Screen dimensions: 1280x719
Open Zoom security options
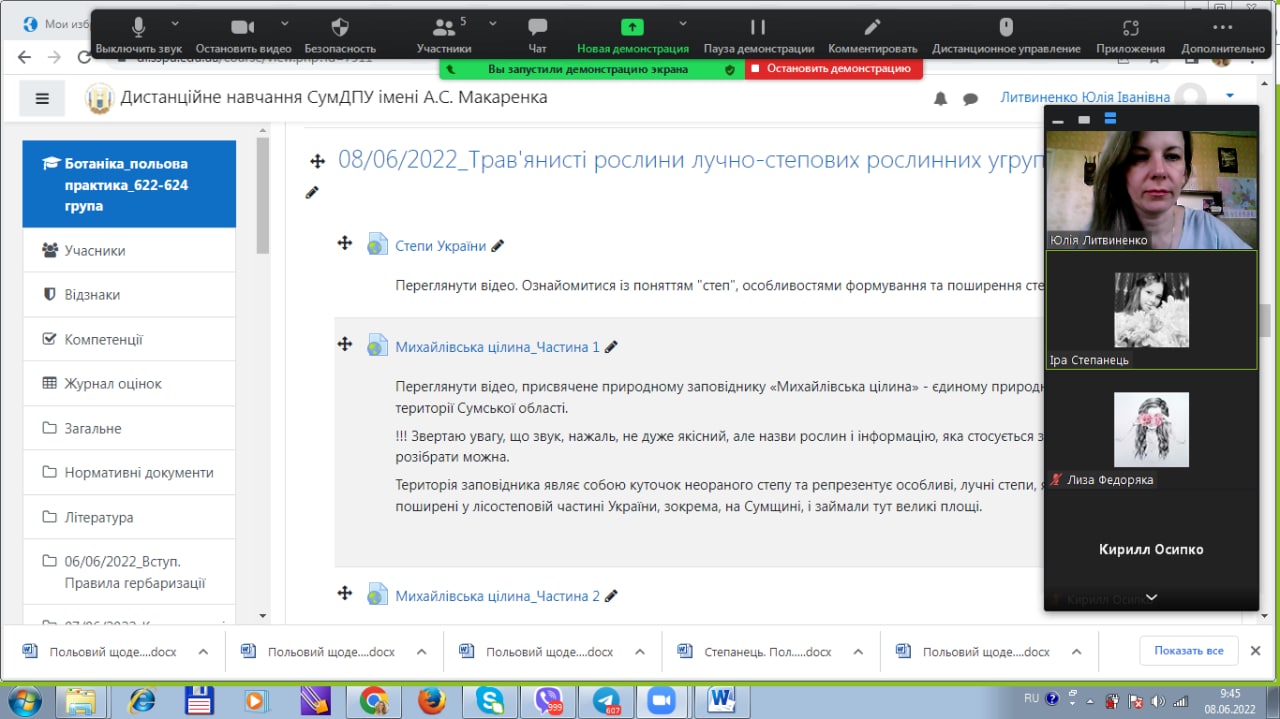tap(340, 34)
